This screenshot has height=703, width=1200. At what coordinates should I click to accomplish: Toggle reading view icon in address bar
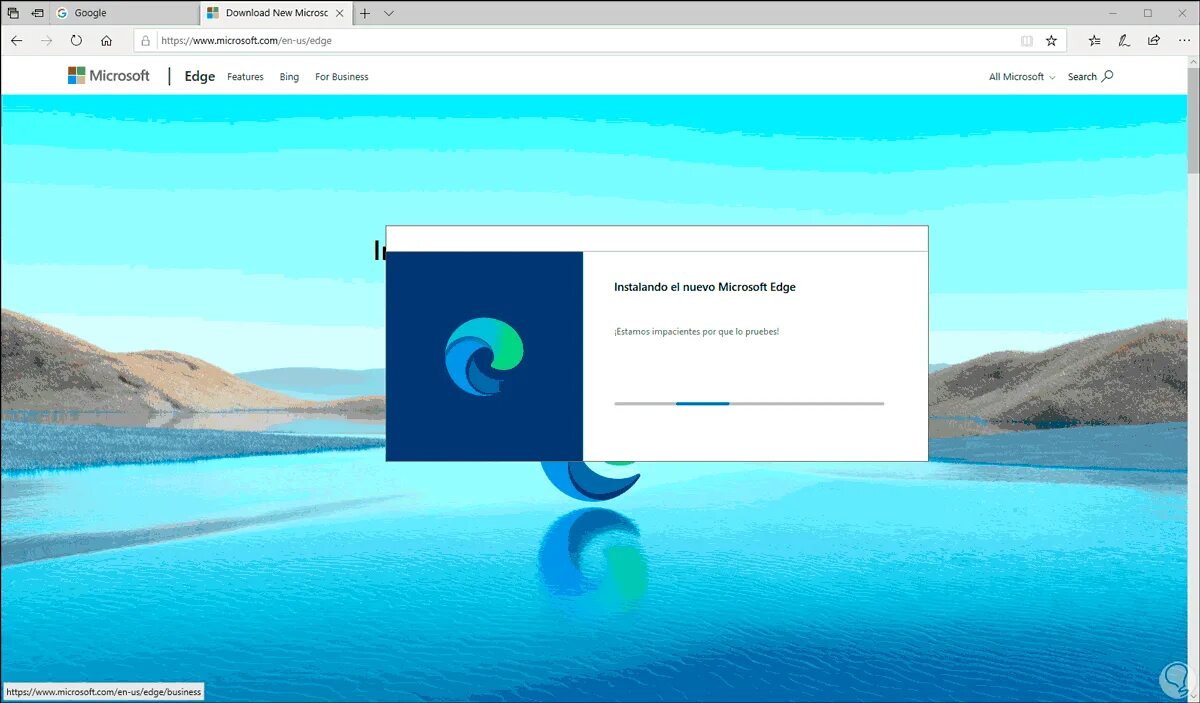(x=1026, y=41)
